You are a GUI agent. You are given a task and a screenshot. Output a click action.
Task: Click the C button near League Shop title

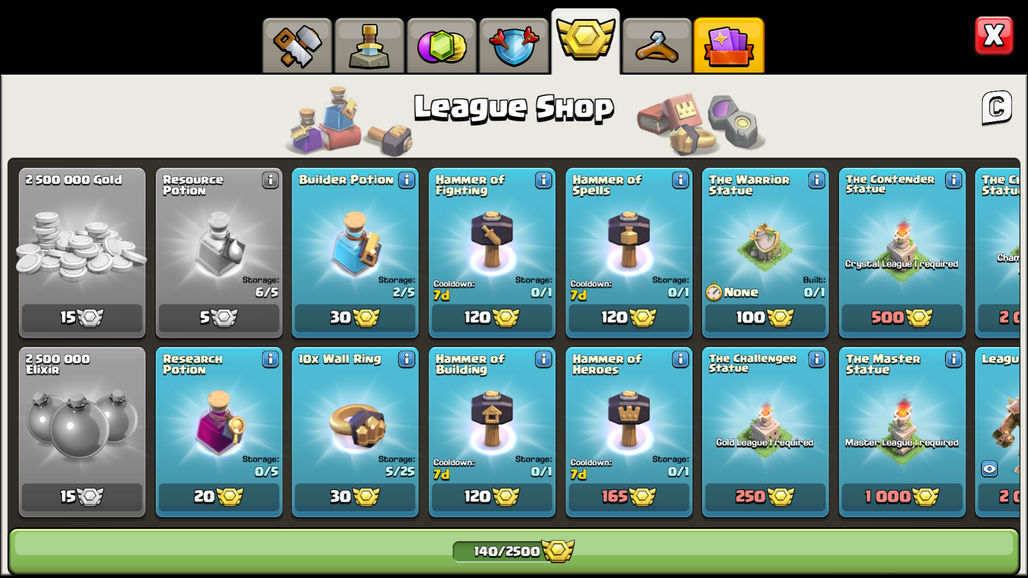(x=996, y=107)
